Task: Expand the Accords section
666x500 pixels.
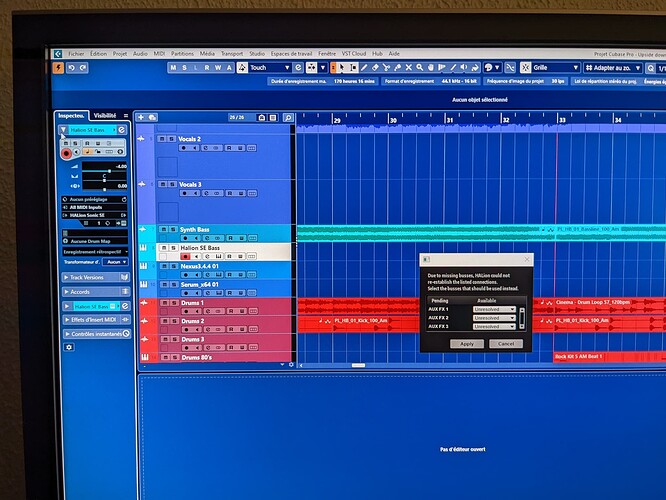Action: [96, 292]
